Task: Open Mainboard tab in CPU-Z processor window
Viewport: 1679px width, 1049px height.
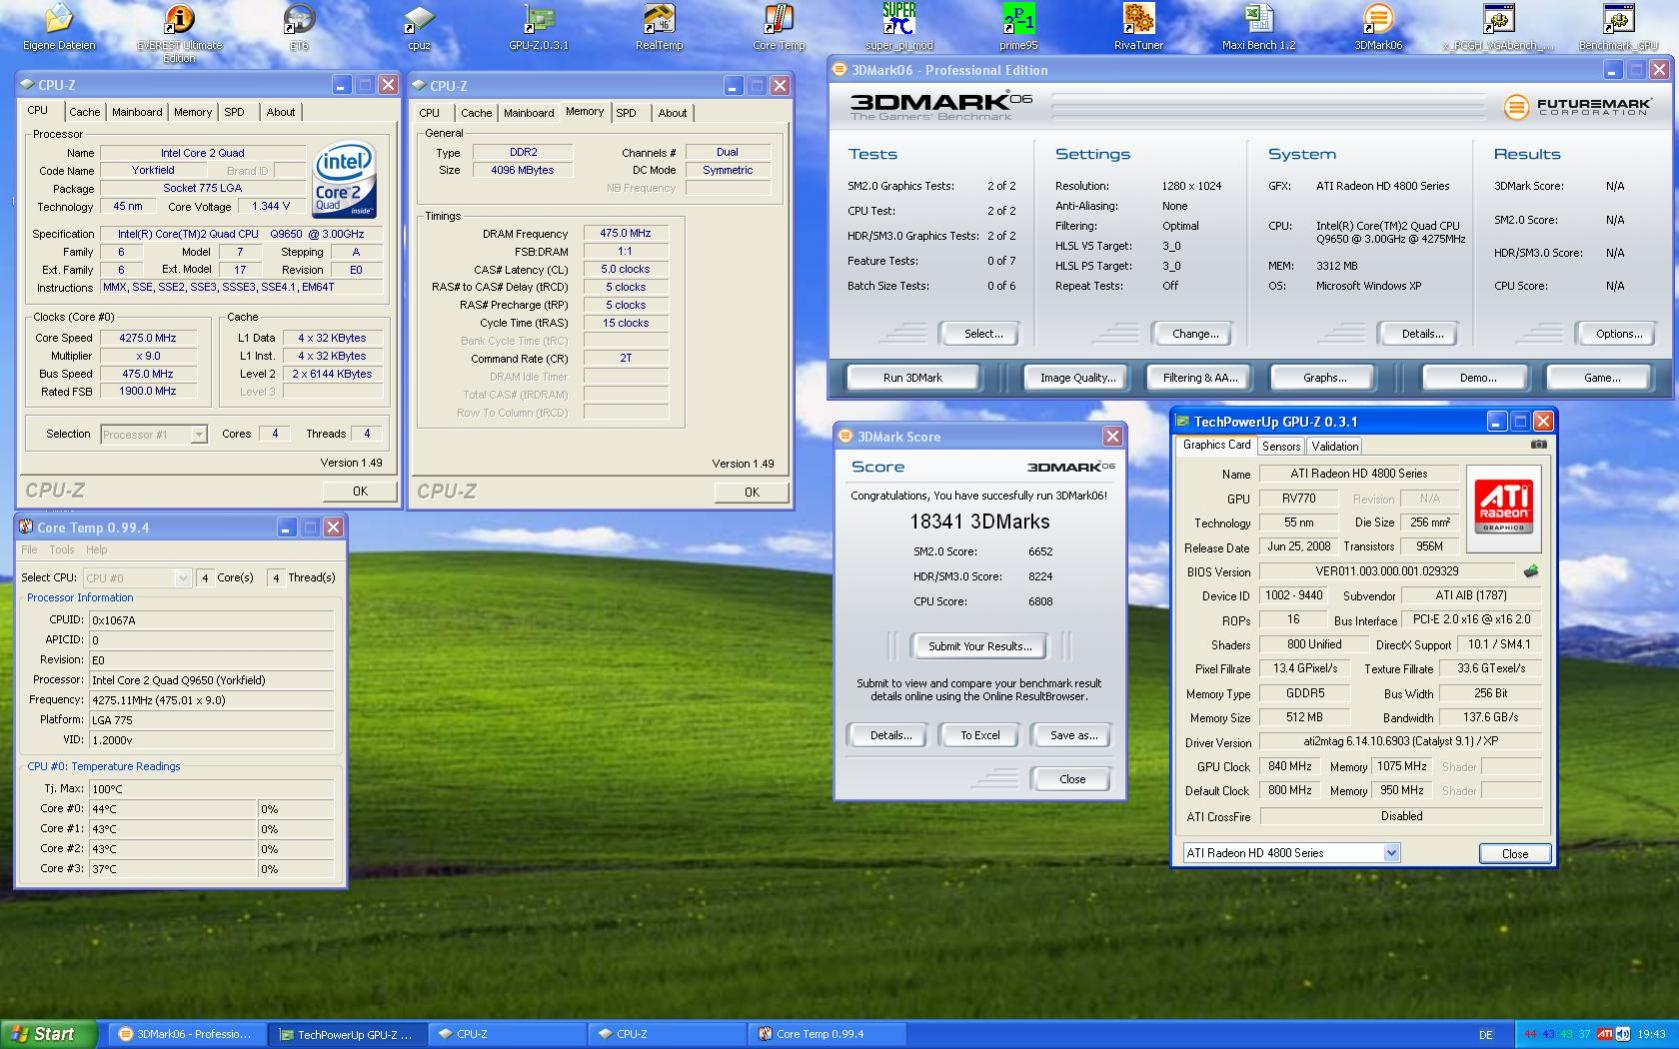Action: coord(137,112)
